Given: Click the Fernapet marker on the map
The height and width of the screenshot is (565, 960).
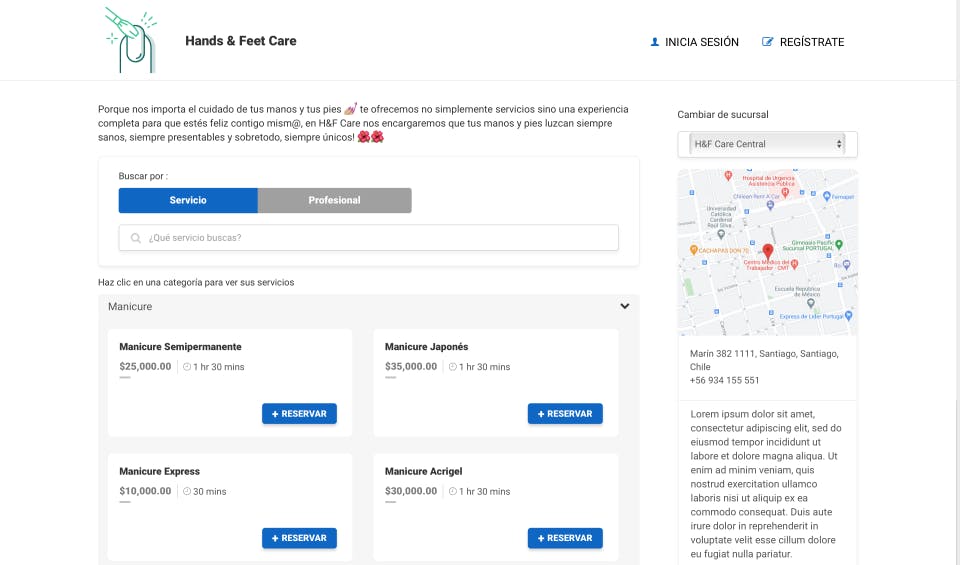Looking at the screenshot, I should click(826, 198).
